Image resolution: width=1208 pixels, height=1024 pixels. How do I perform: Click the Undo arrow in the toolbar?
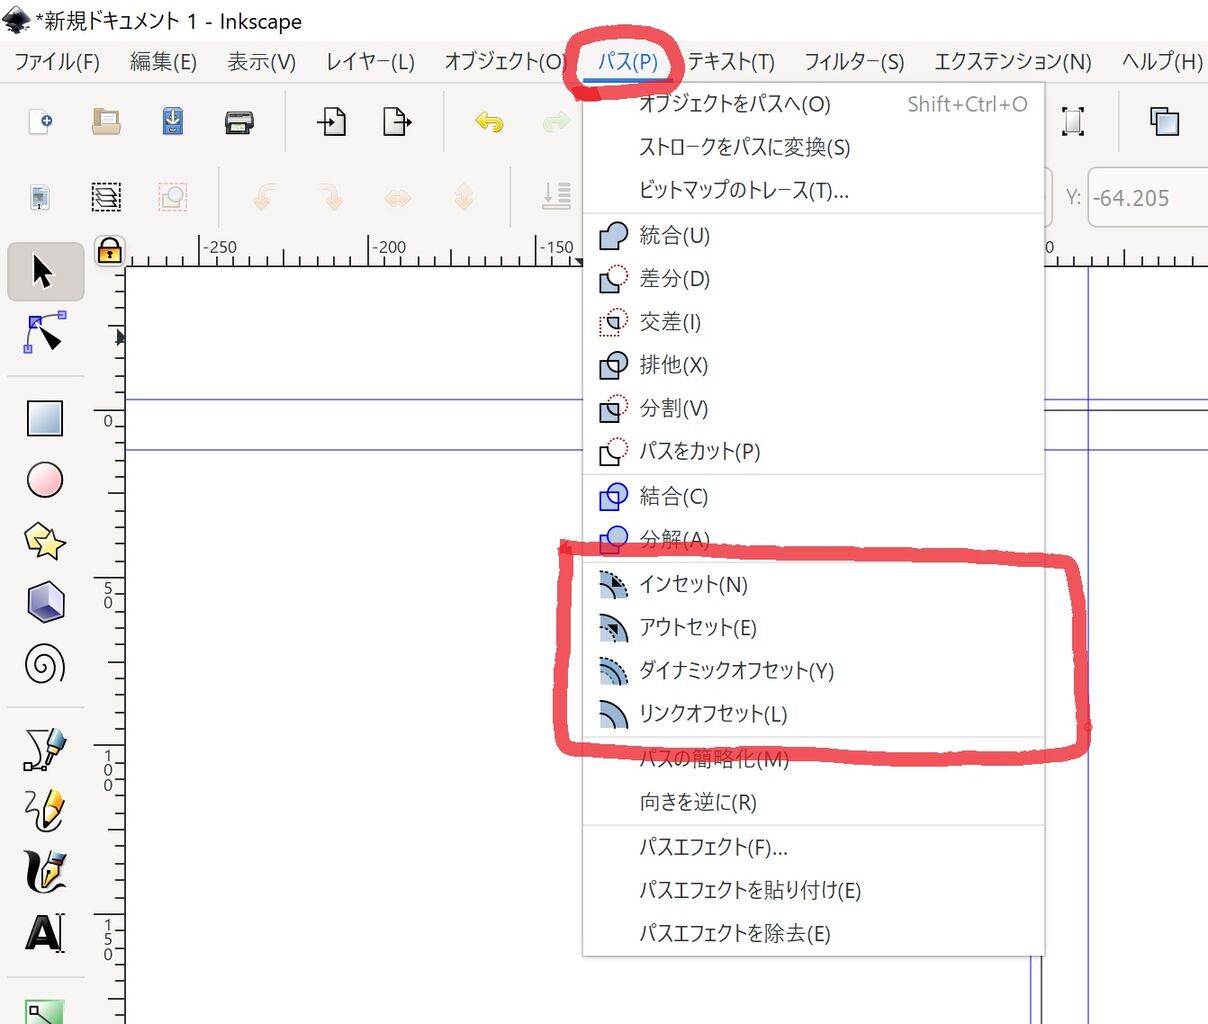[x=489, y=121]
